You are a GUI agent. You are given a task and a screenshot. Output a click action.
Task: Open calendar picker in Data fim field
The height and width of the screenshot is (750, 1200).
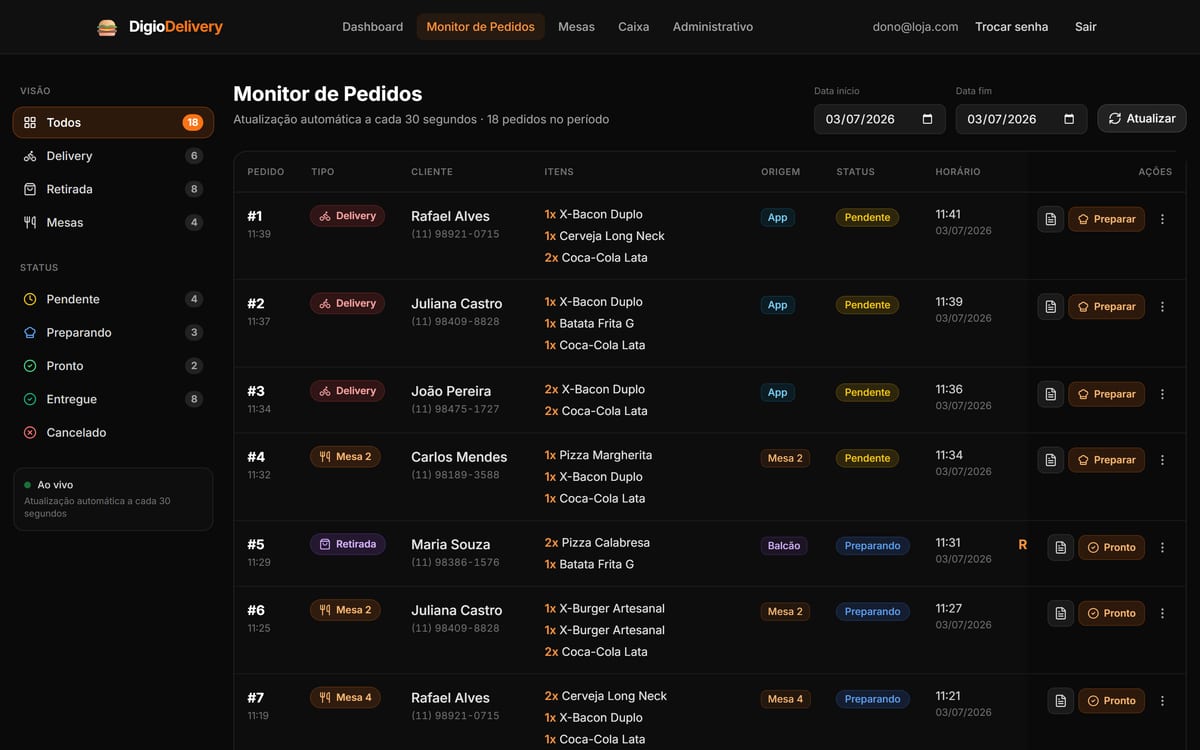point(1069,119)
